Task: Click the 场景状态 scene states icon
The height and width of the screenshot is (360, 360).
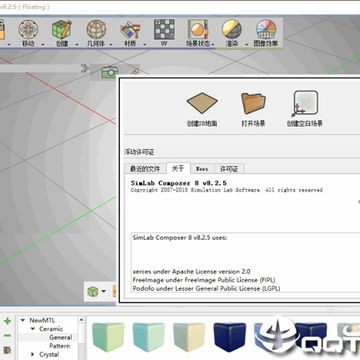Action: pyautogui.click(x=198, y=29)
